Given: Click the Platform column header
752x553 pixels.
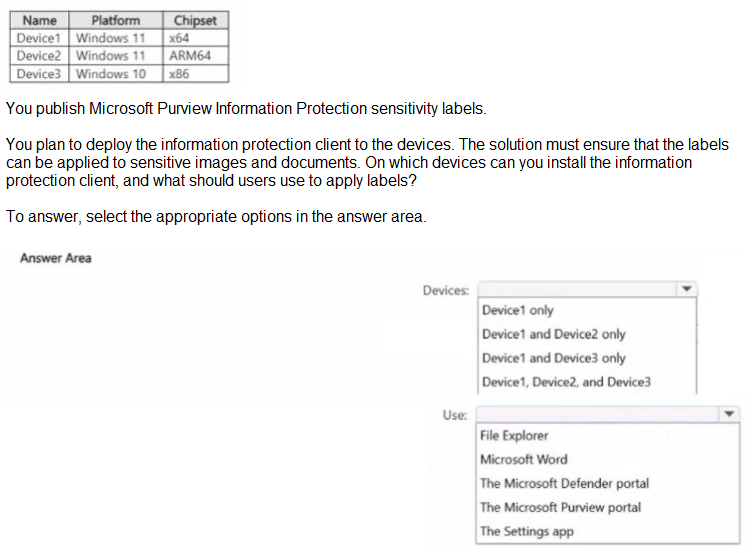Looking at the screenshot, I should (115, 20).
